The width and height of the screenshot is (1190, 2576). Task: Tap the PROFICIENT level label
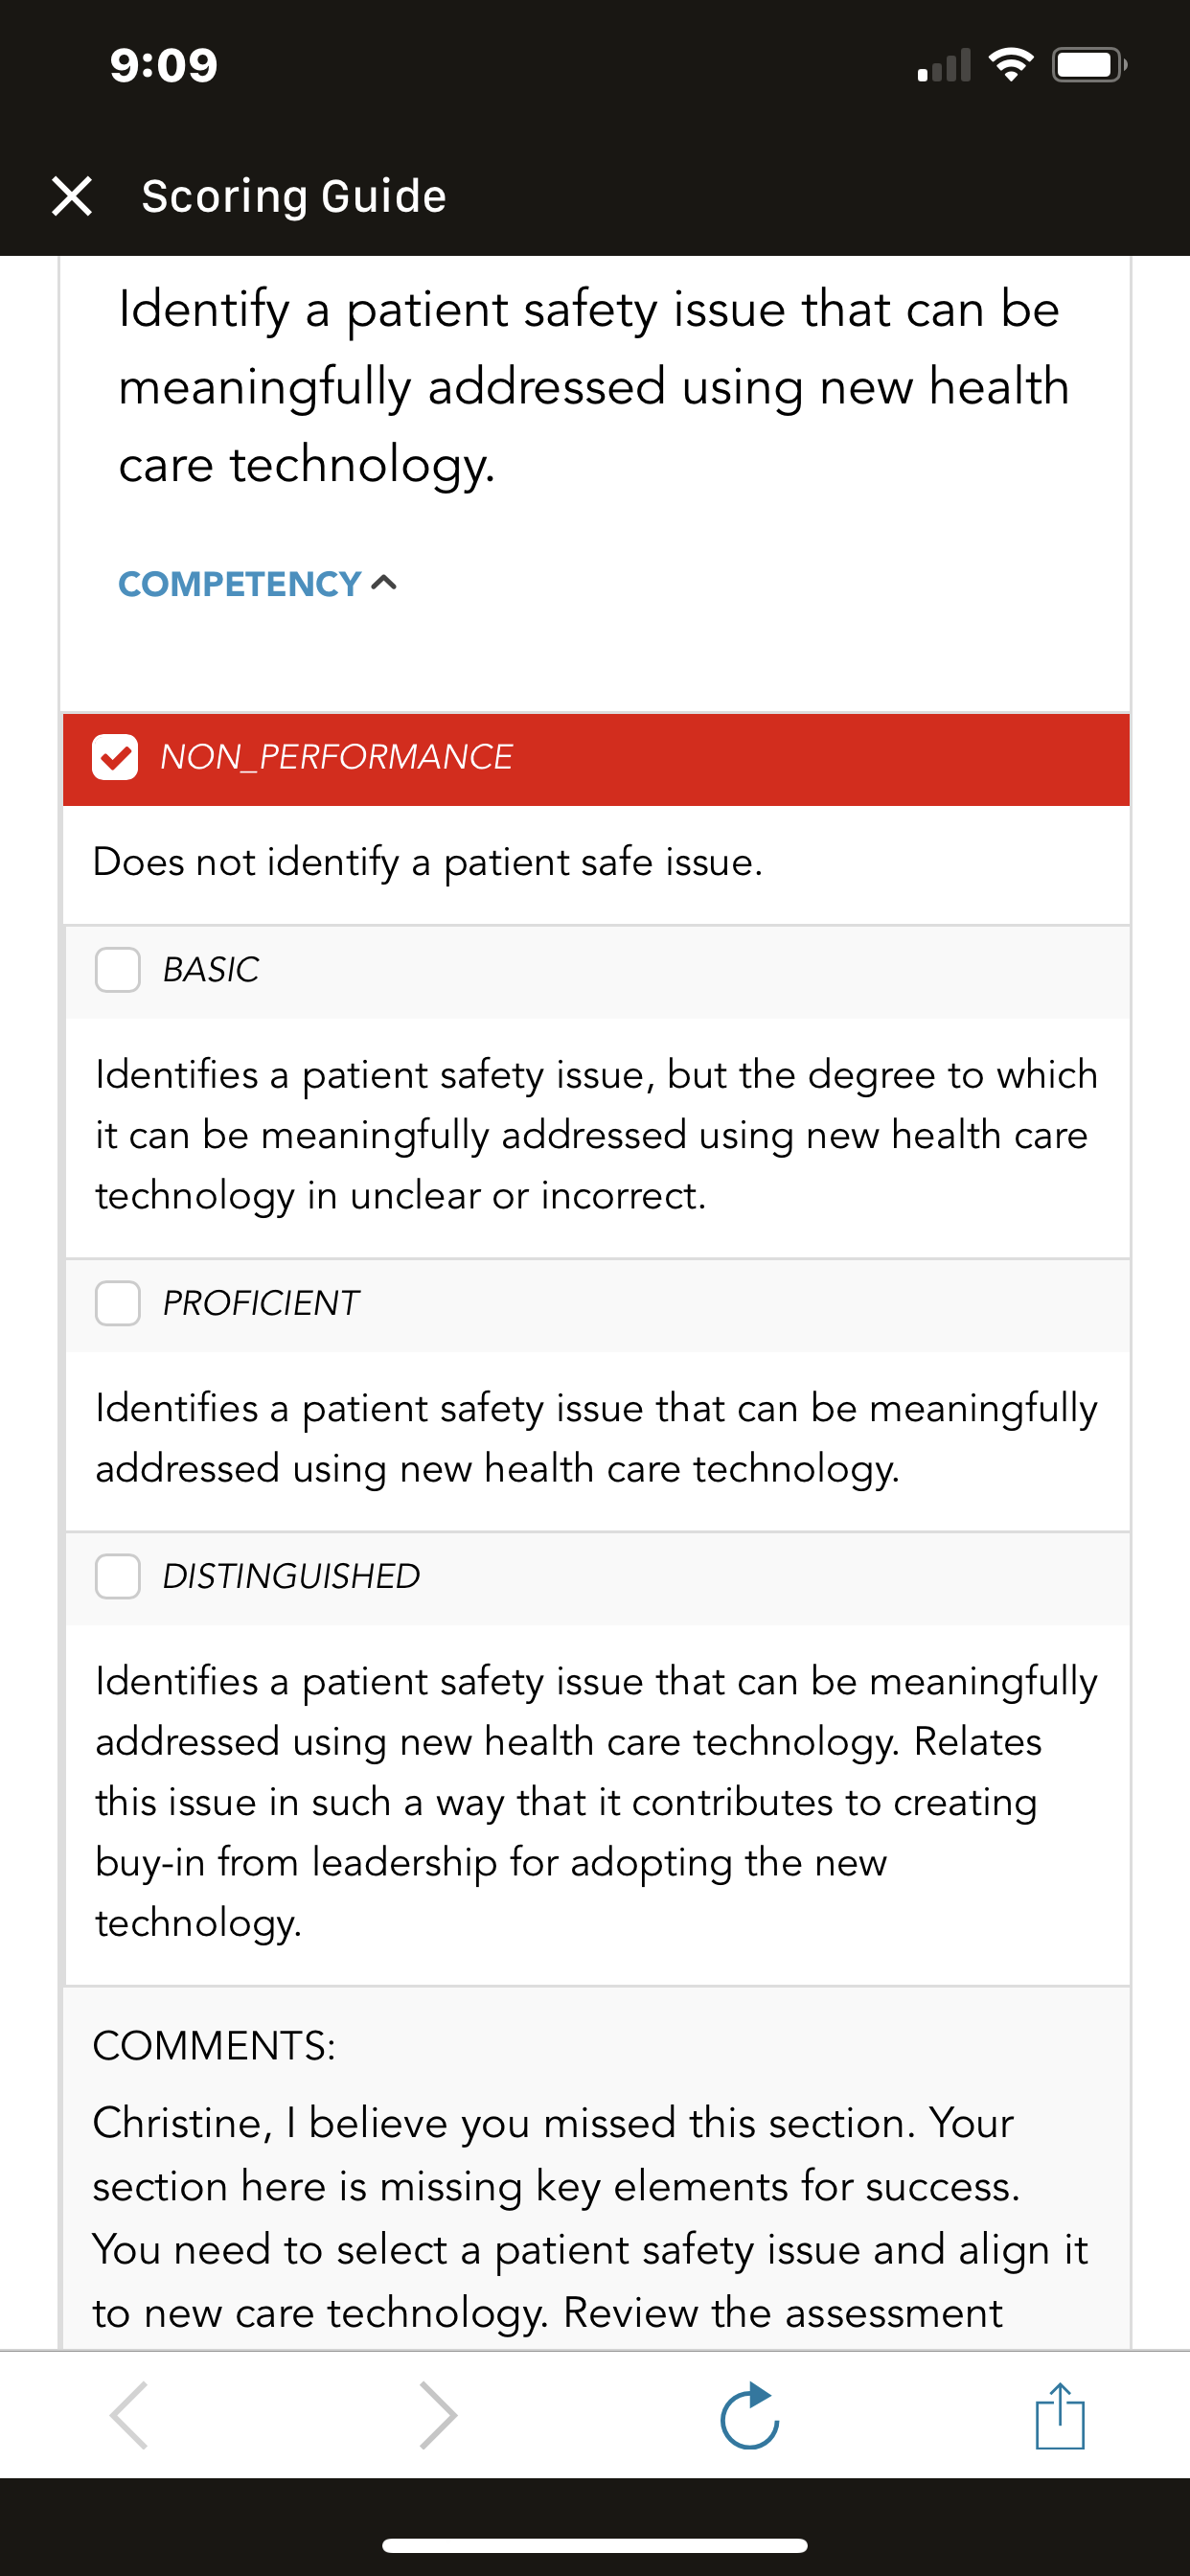coord(260,1303)
